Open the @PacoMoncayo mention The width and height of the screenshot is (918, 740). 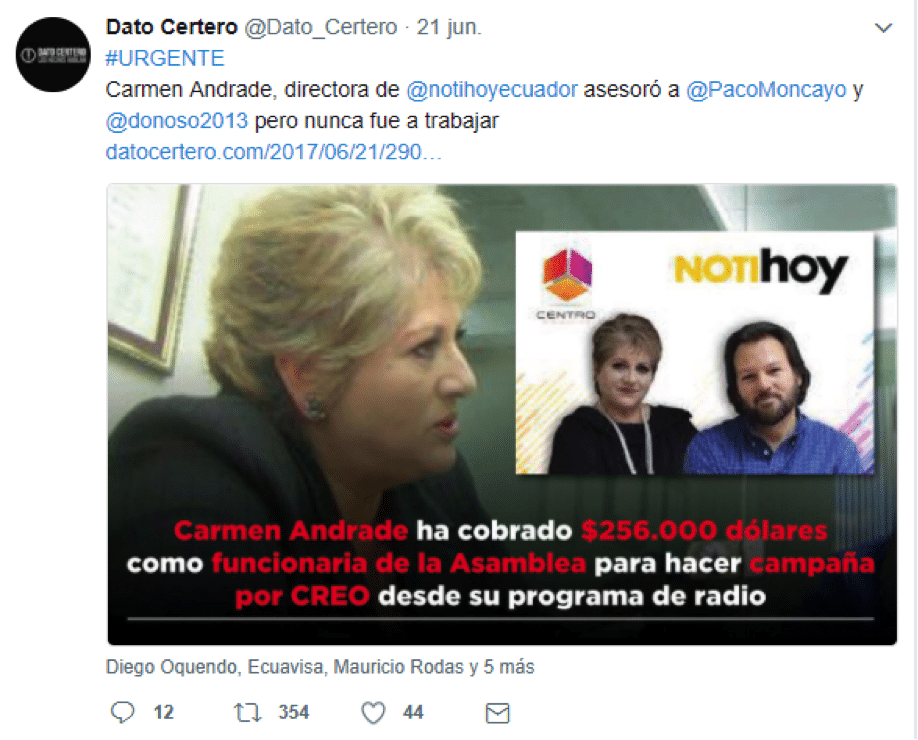coord(766,90)
